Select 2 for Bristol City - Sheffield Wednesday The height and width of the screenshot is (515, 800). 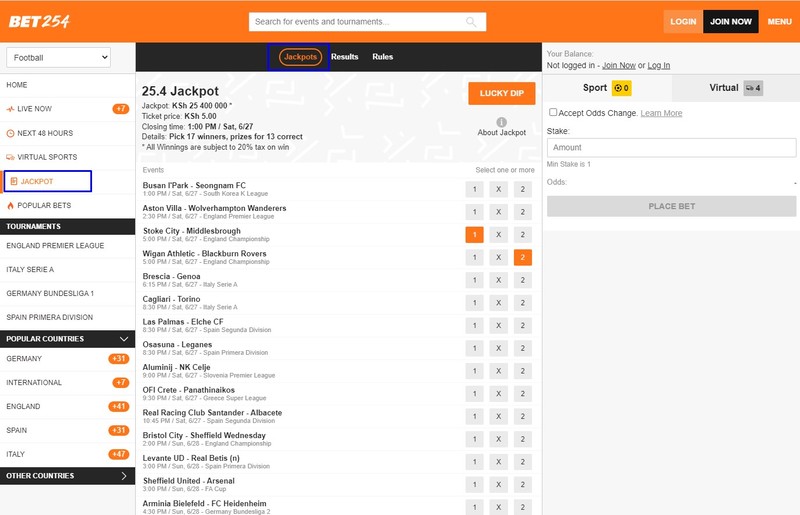coord(522,439)
